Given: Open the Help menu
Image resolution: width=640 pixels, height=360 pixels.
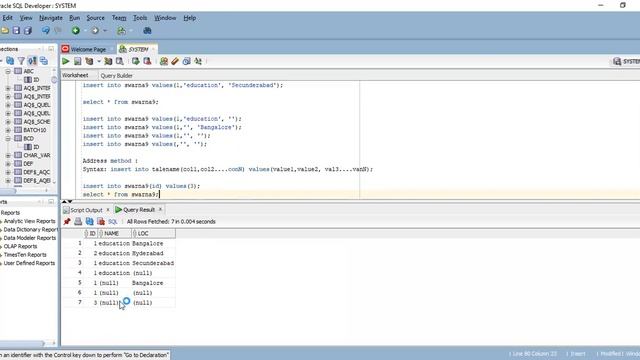Looking at the screenshot, I should click(189, 18).
